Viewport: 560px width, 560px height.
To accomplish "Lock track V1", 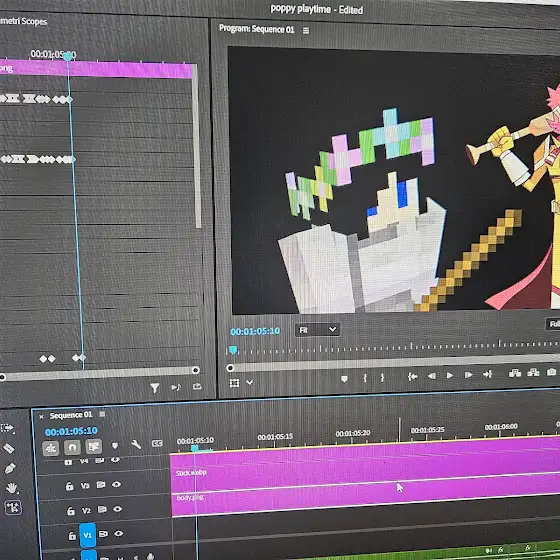I will [x=72, y=536].
